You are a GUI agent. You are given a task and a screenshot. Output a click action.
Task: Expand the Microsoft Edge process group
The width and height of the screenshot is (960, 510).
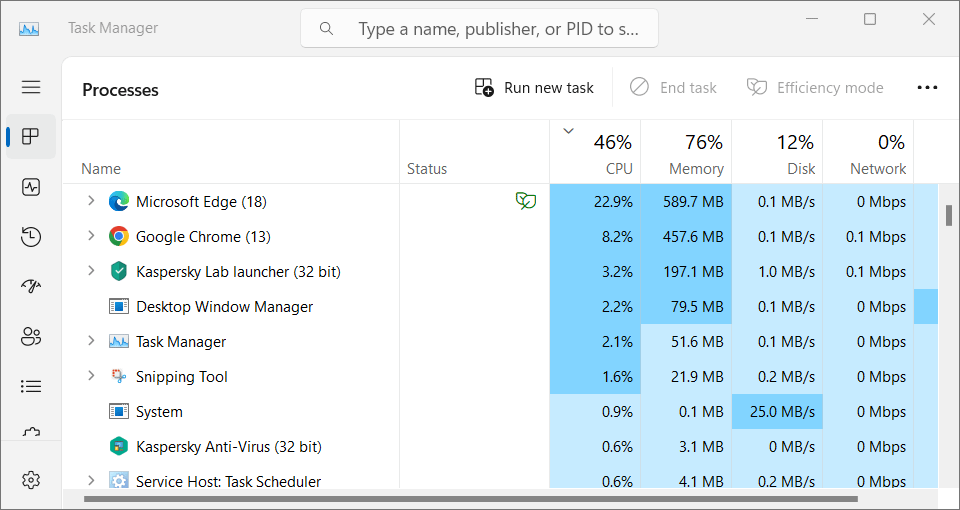pos(91,201)
